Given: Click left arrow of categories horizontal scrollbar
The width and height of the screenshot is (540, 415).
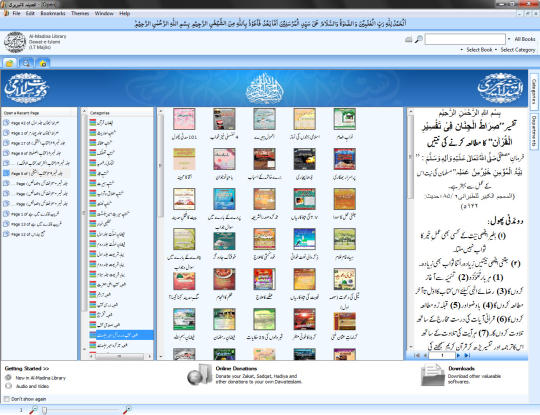Looking at the screenshot, I should pos(91,356).
